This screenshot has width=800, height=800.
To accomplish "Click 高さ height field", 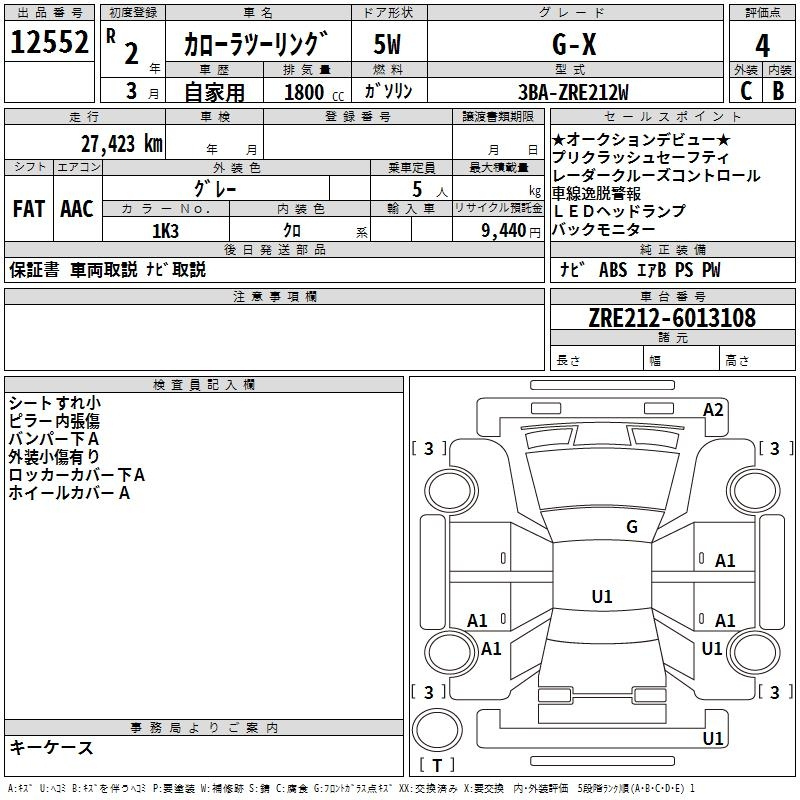I will (x=757, y=360).
